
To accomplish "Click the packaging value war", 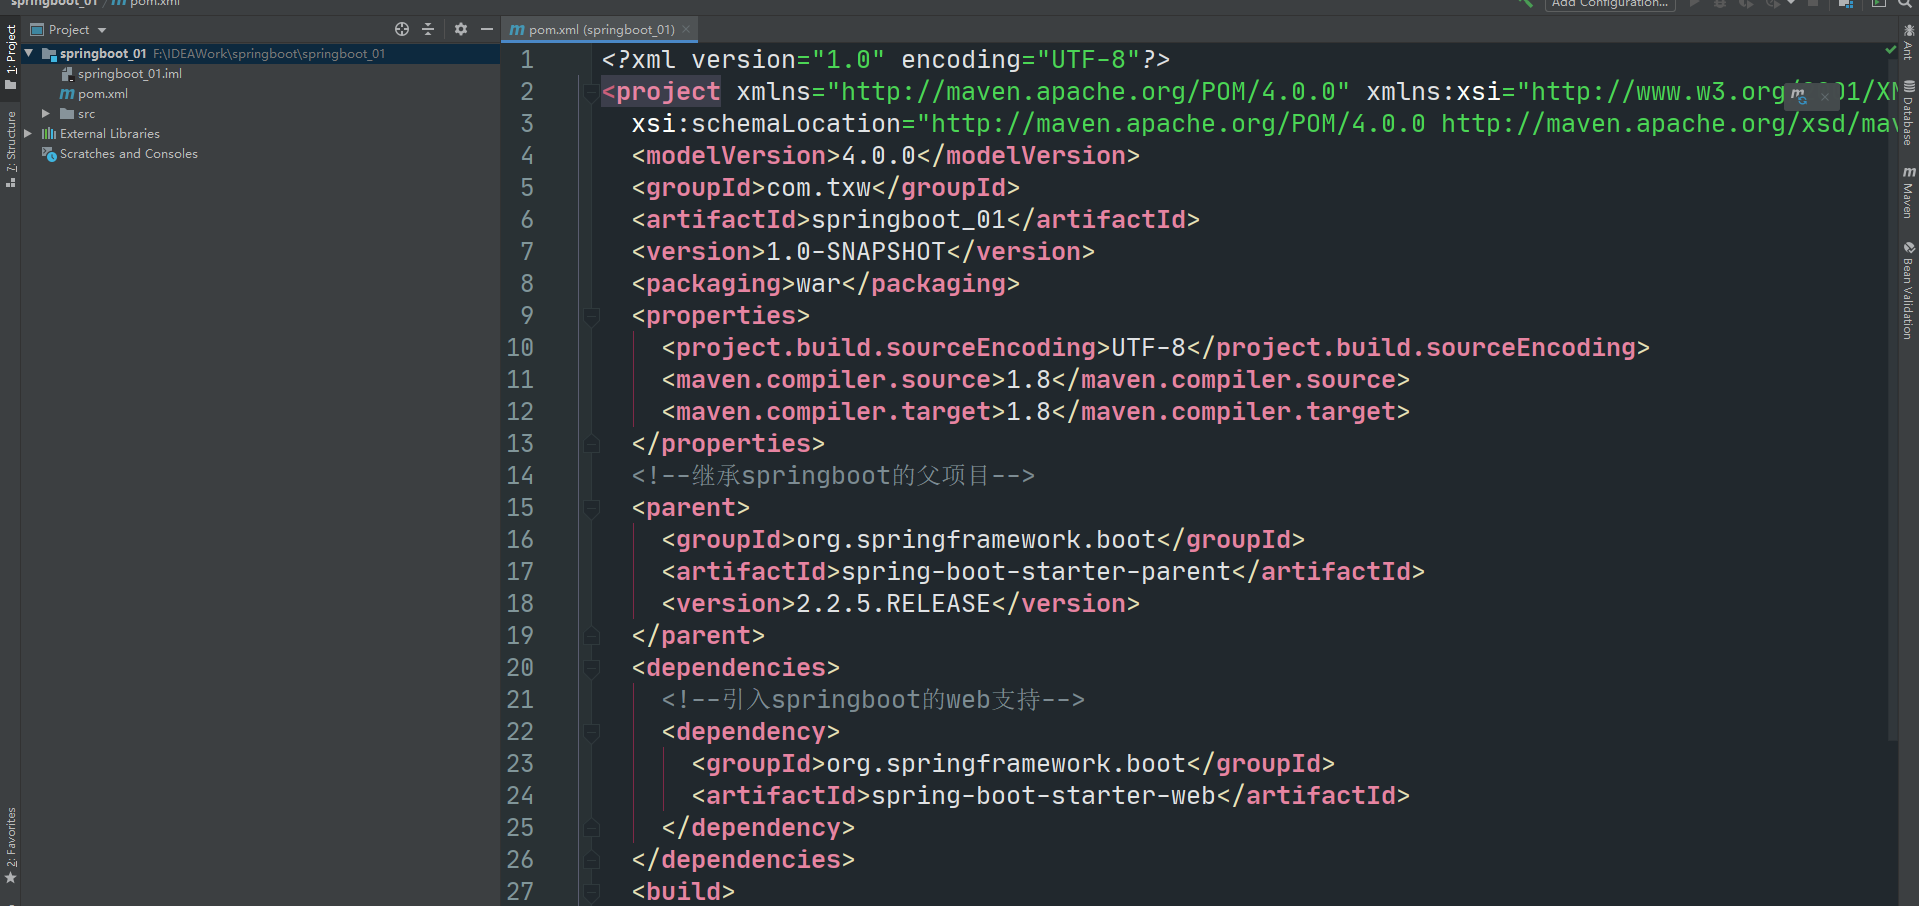I will pos(819,284).
